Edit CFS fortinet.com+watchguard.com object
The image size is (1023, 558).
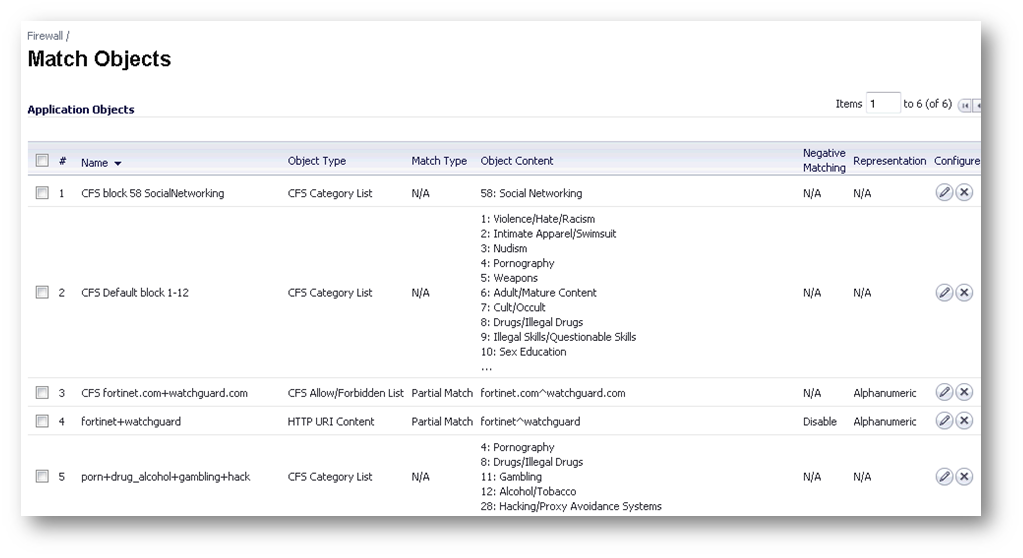pyautogui.click(x=944, y=392)
